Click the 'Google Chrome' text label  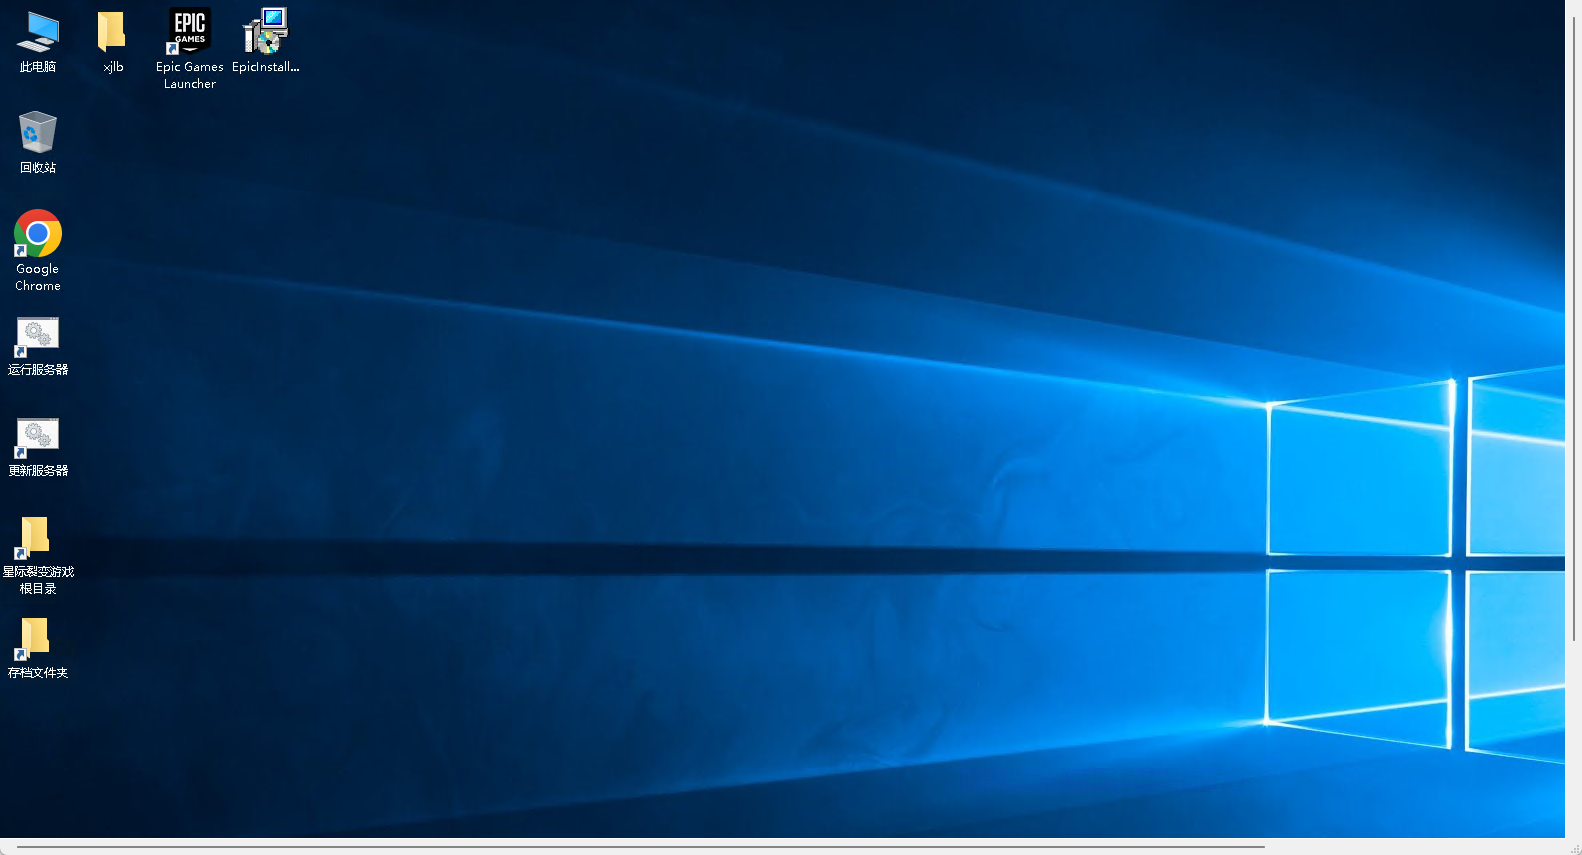coord(38,277)
